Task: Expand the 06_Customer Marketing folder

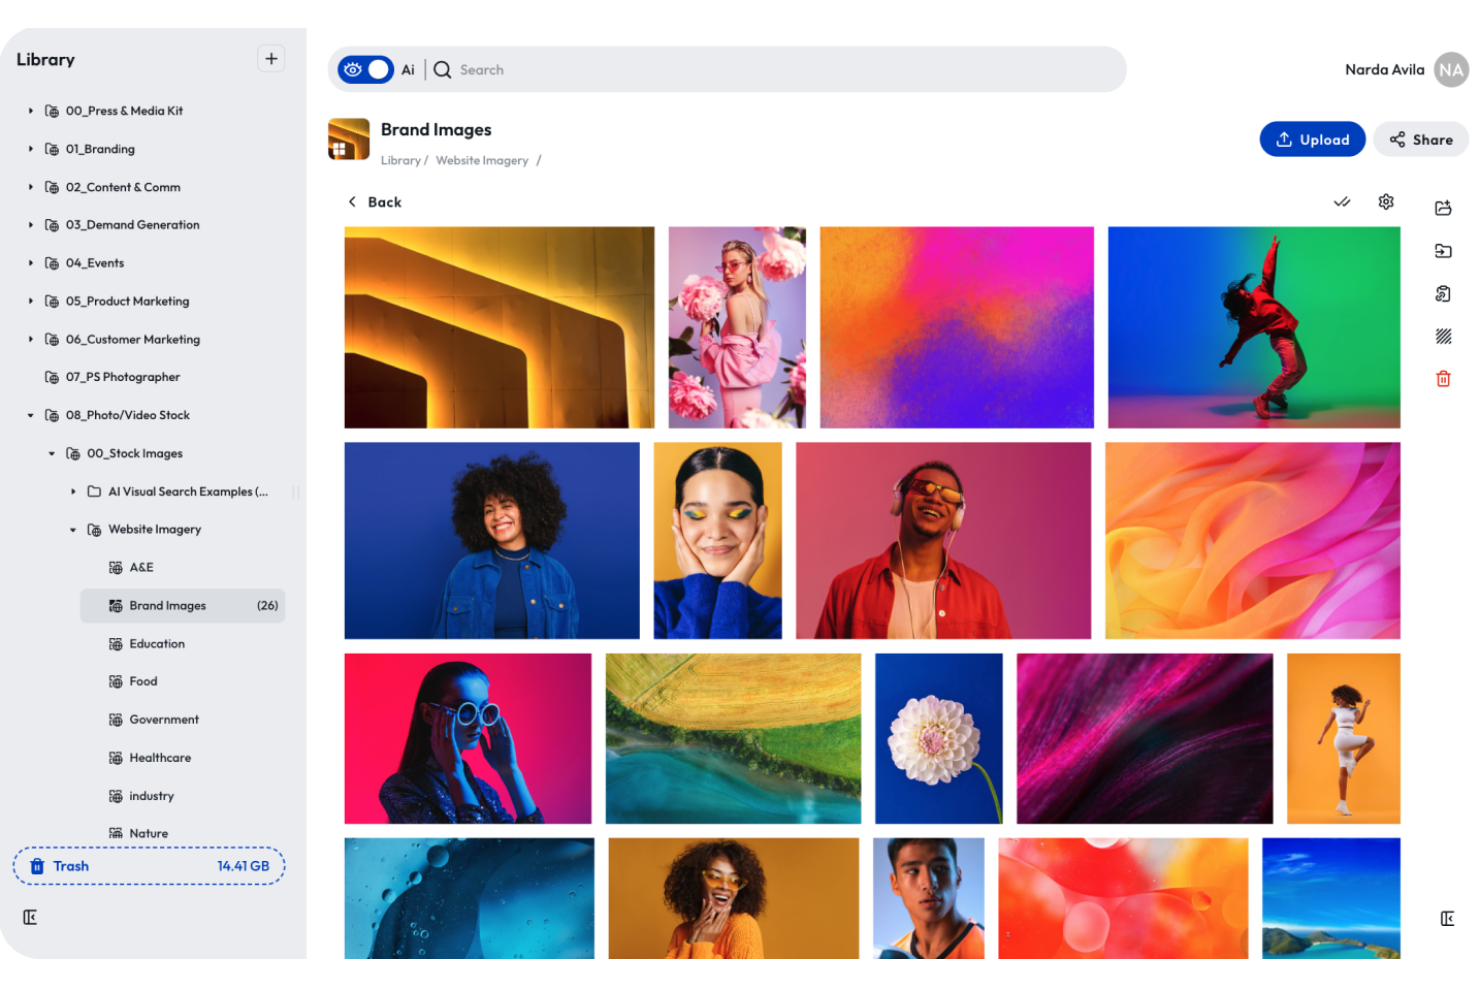Action: coord(30,339)
